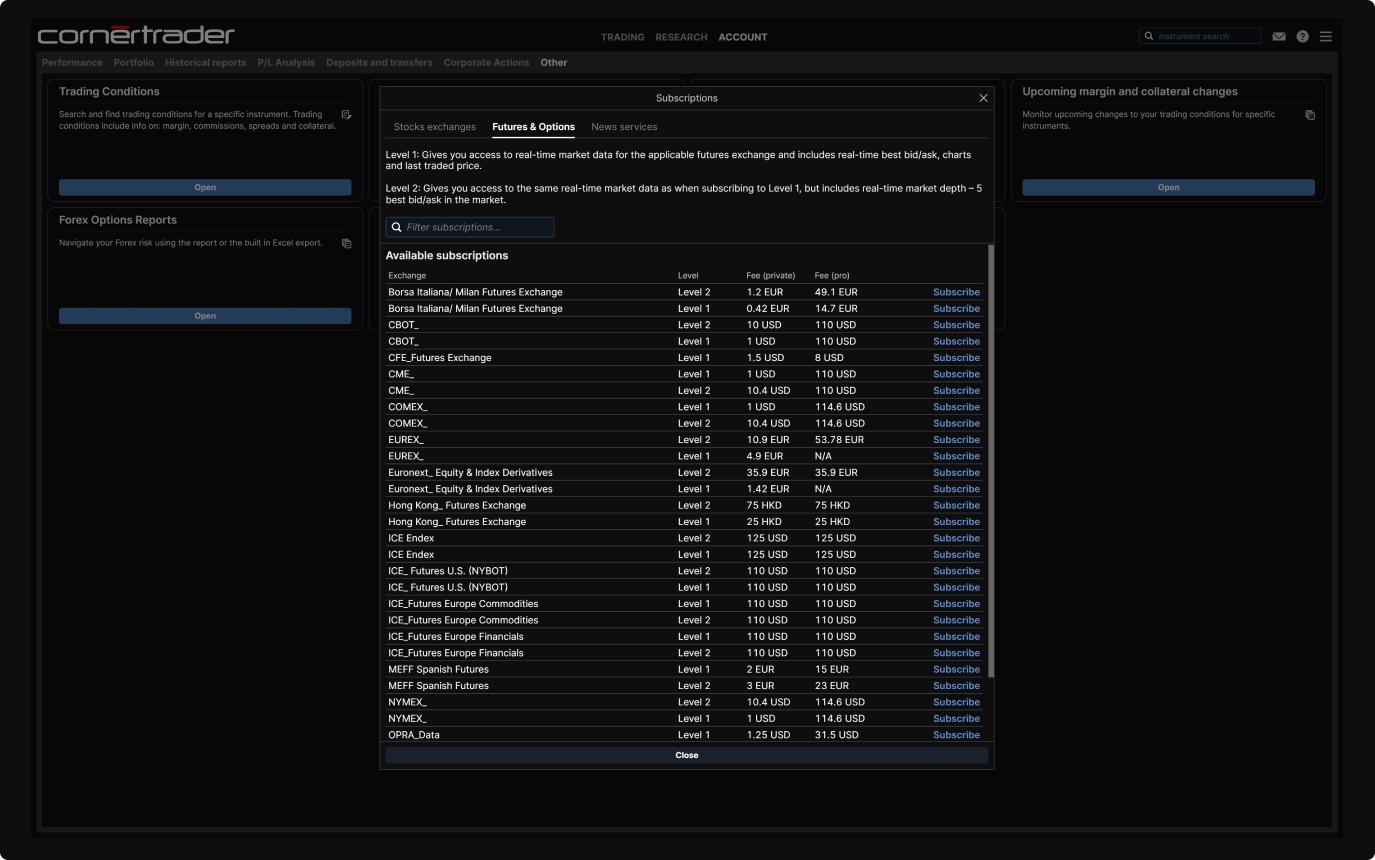Subscribe to COMEX_ Level 1

point(956,407)
